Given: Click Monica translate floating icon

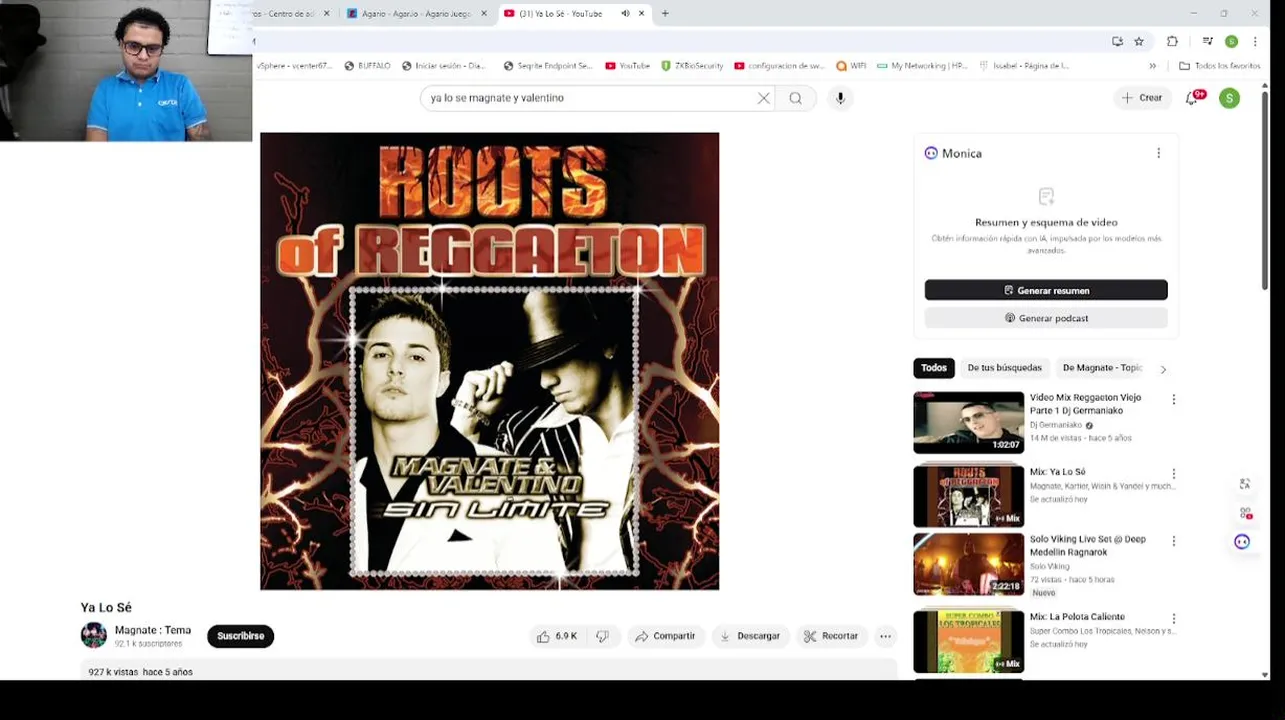Looking at the screenshot, I should (x=1245, y=484).
